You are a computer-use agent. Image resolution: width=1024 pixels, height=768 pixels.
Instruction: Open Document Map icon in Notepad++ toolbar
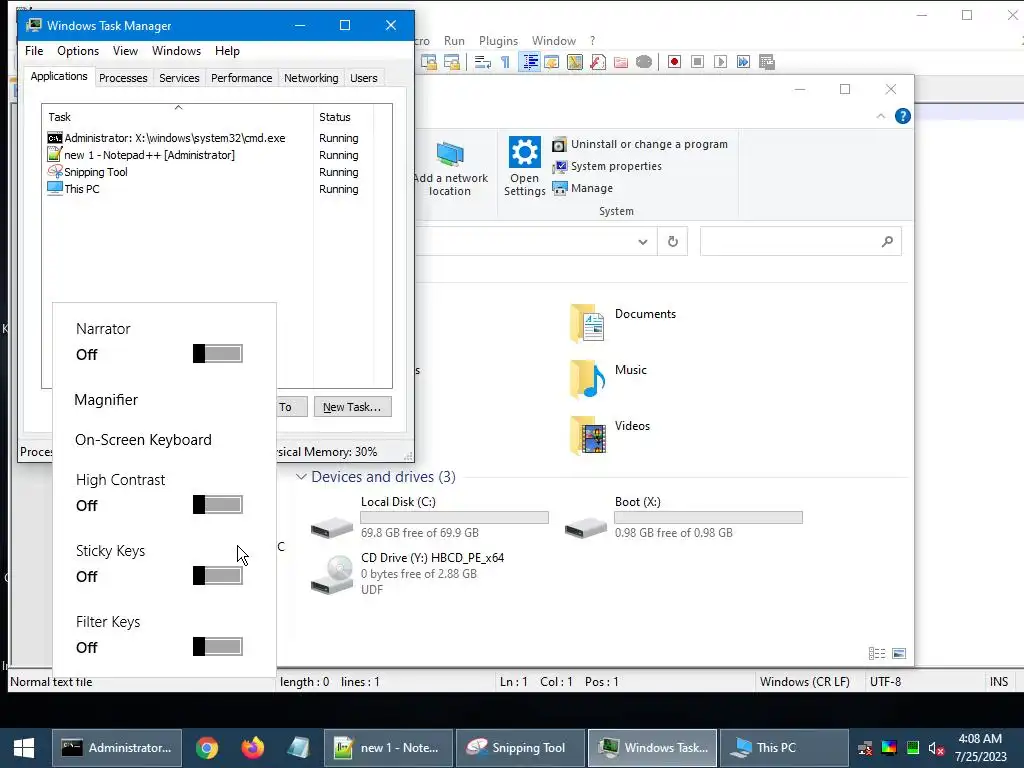coord(575,62)
